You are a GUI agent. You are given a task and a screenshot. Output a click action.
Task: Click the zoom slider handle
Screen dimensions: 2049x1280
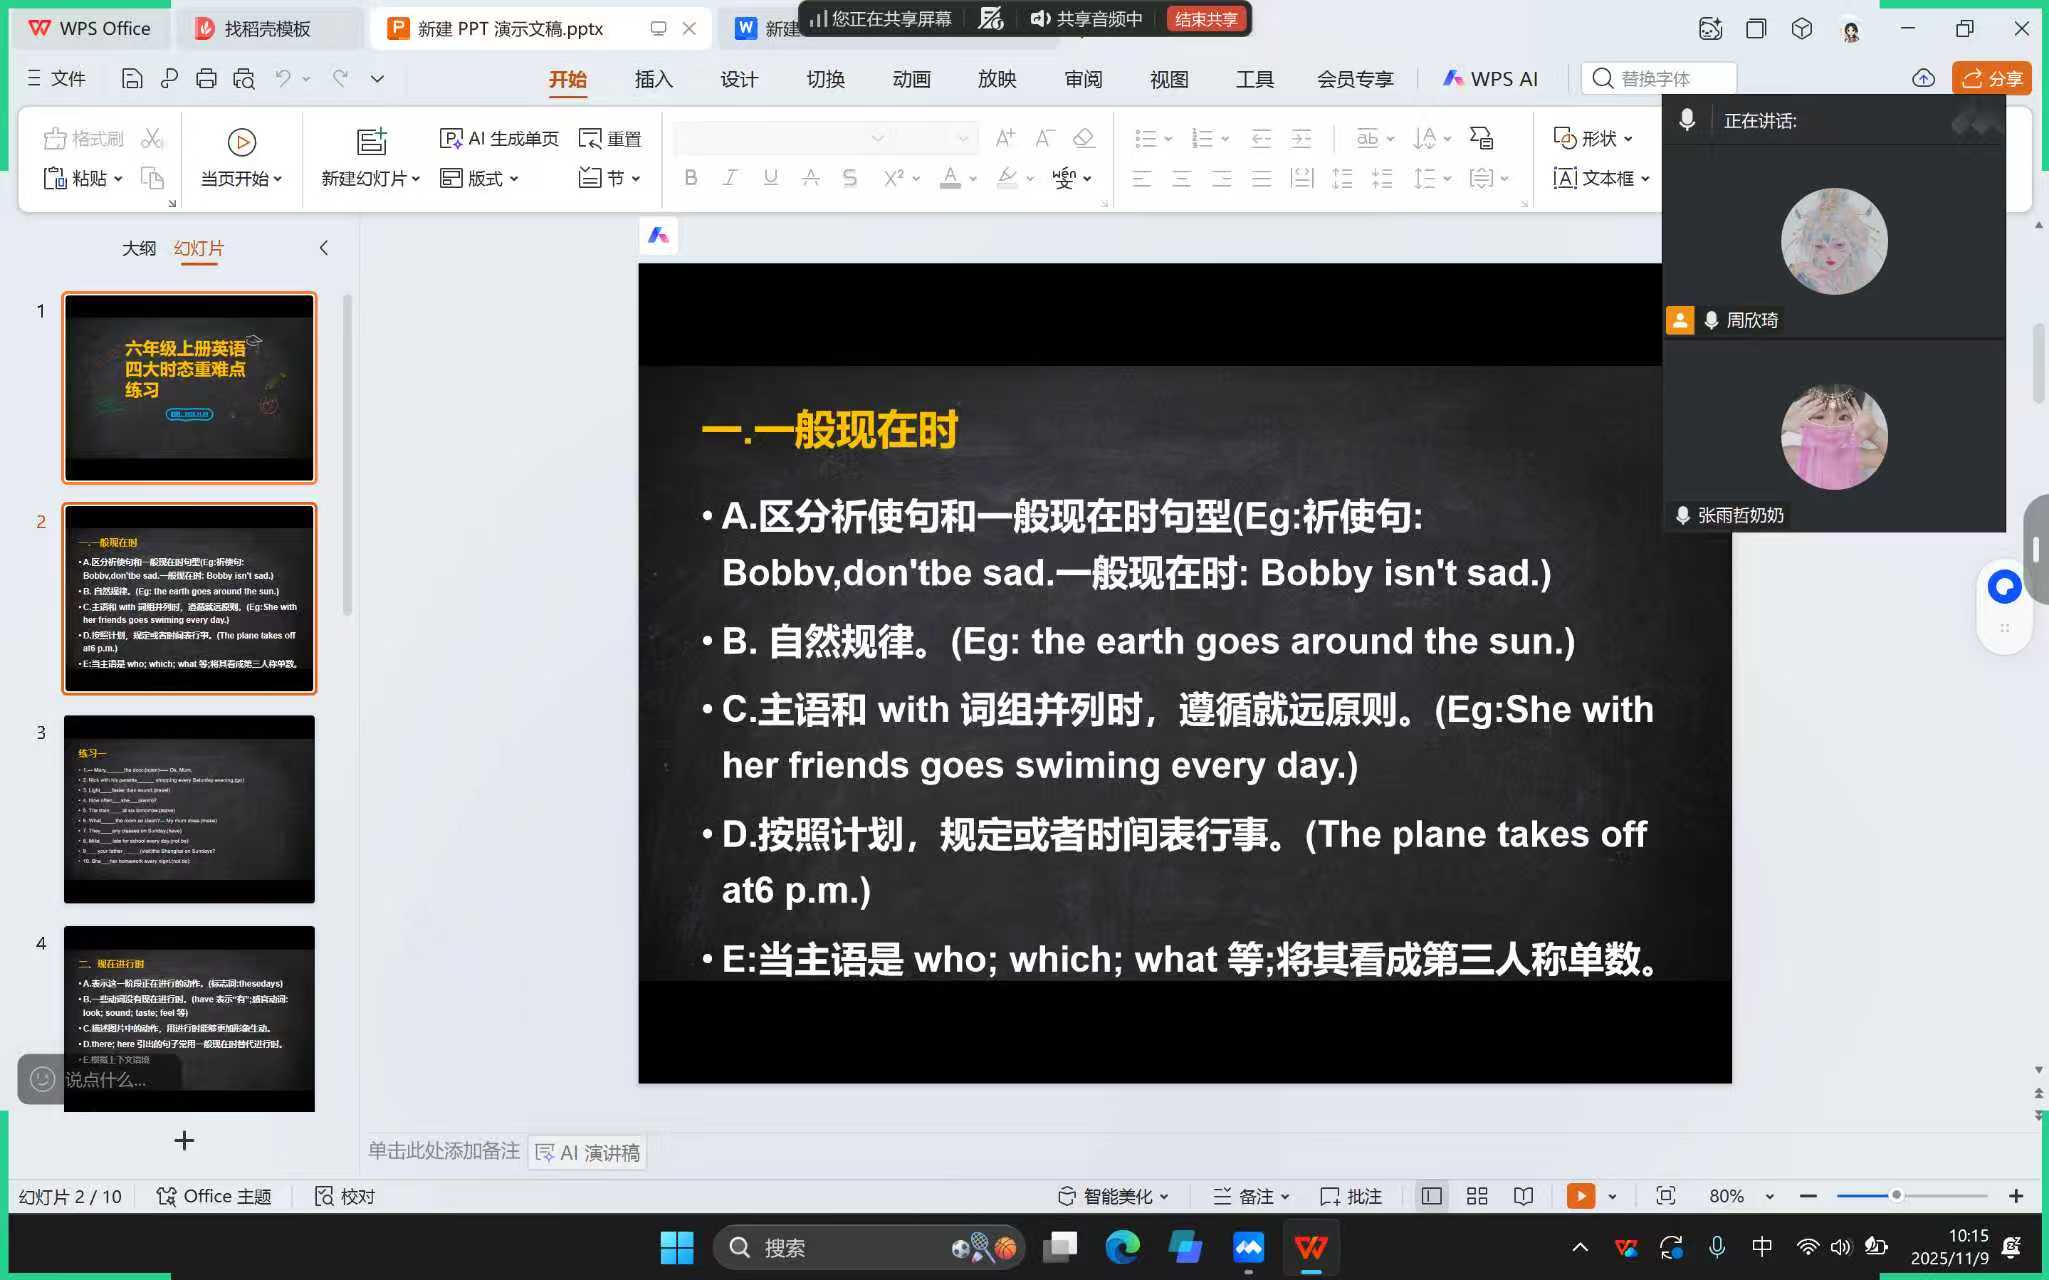click(x=1896, y=1196)
